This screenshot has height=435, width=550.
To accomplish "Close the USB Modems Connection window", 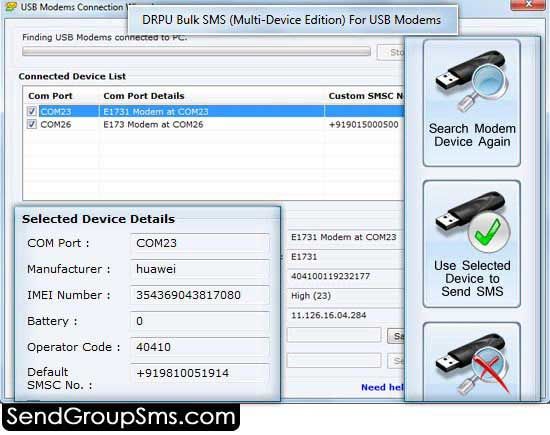I will click(x=529, y=4).
